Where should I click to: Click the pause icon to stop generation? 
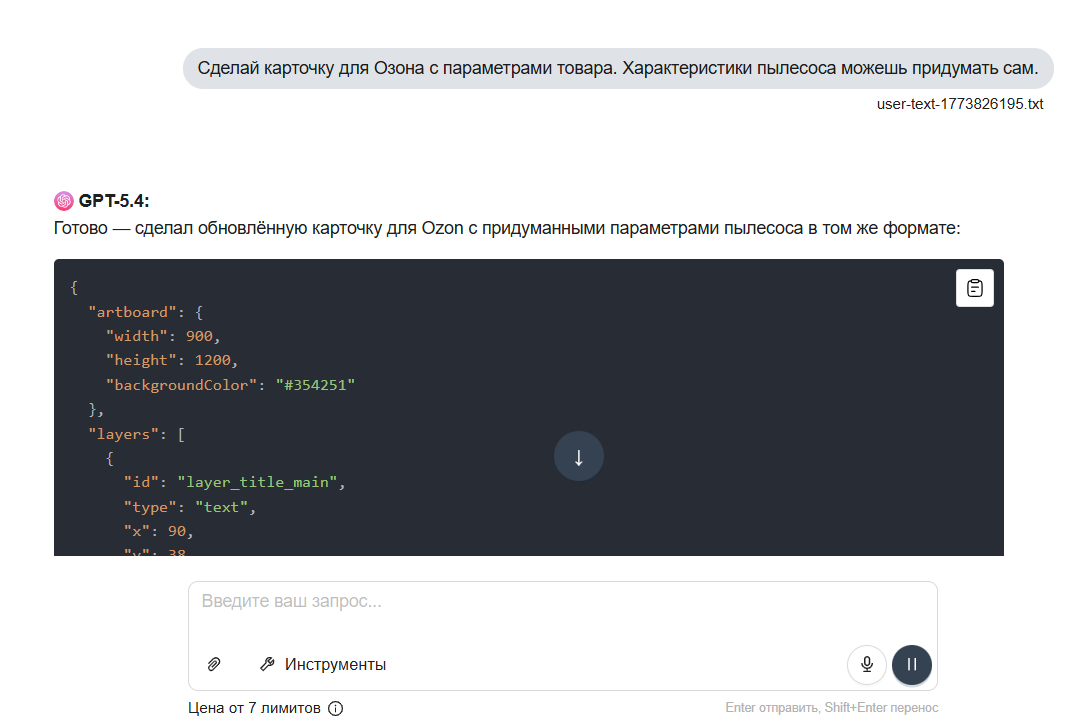[911, 664]
